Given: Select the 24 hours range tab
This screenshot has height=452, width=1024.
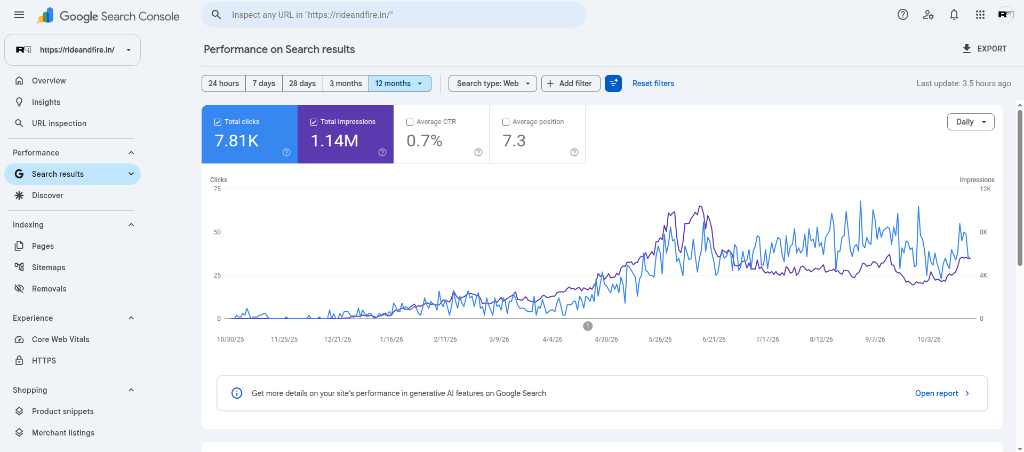Looking at the screenshot, I should pyautogui.click(x=223, y=84).
